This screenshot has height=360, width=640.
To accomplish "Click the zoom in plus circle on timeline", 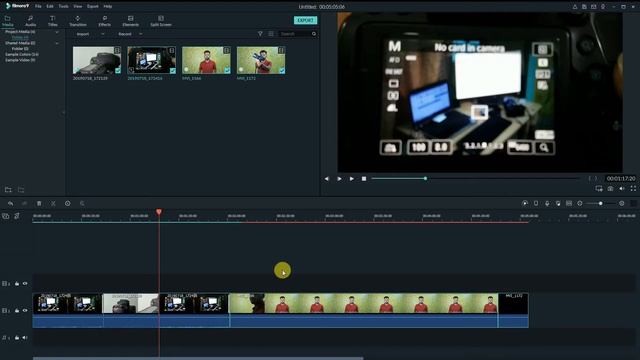I will pos(622,203).
